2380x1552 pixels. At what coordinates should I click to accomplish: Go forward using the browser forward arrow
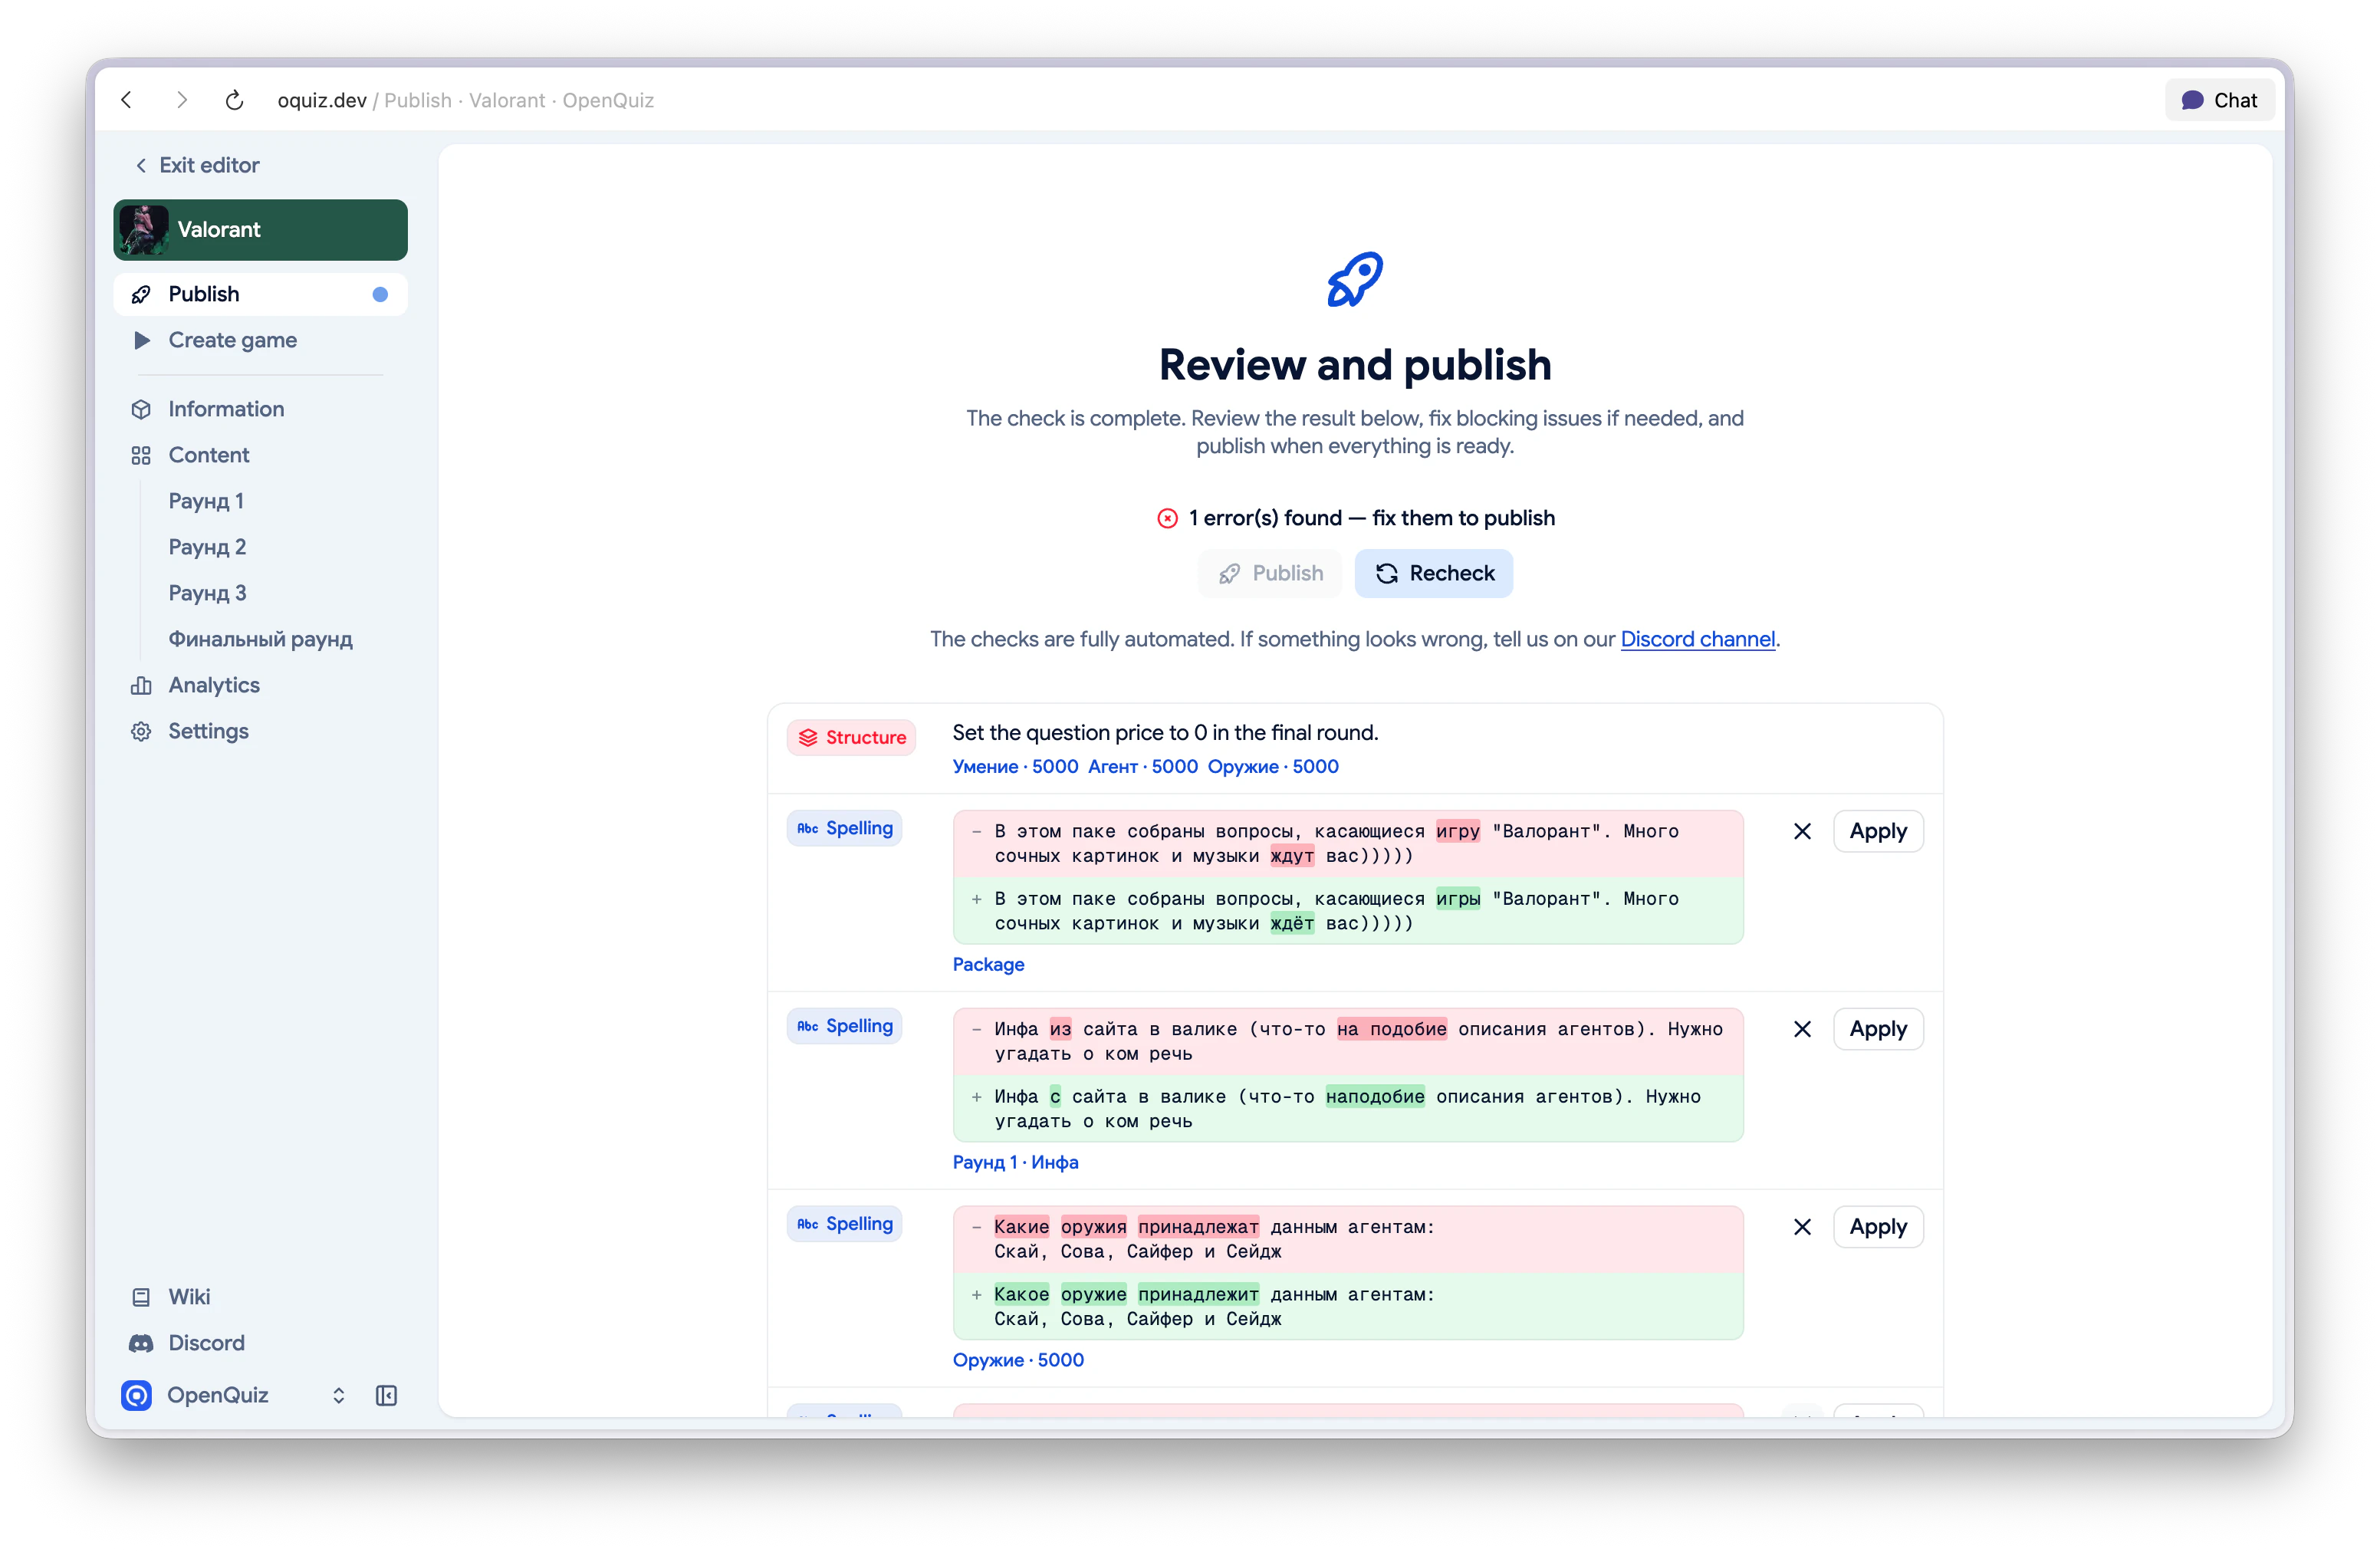point(181,100)
